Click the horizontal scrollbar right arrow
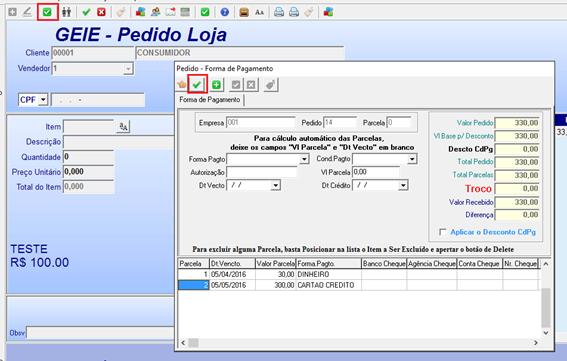 pos(536,343)
